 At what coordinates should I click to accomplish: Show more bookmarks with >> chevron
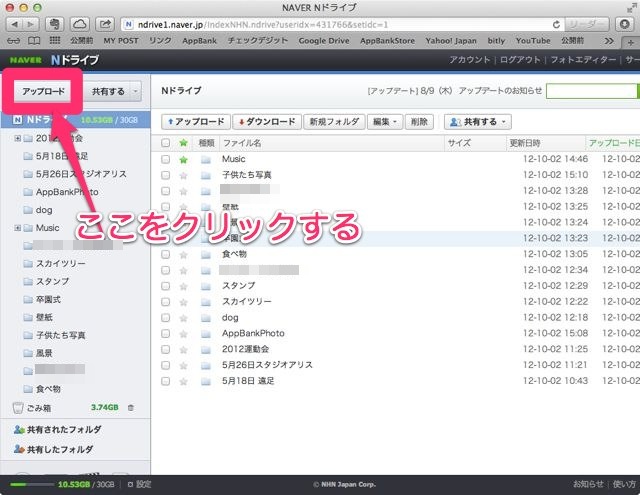tap(609, 41)
